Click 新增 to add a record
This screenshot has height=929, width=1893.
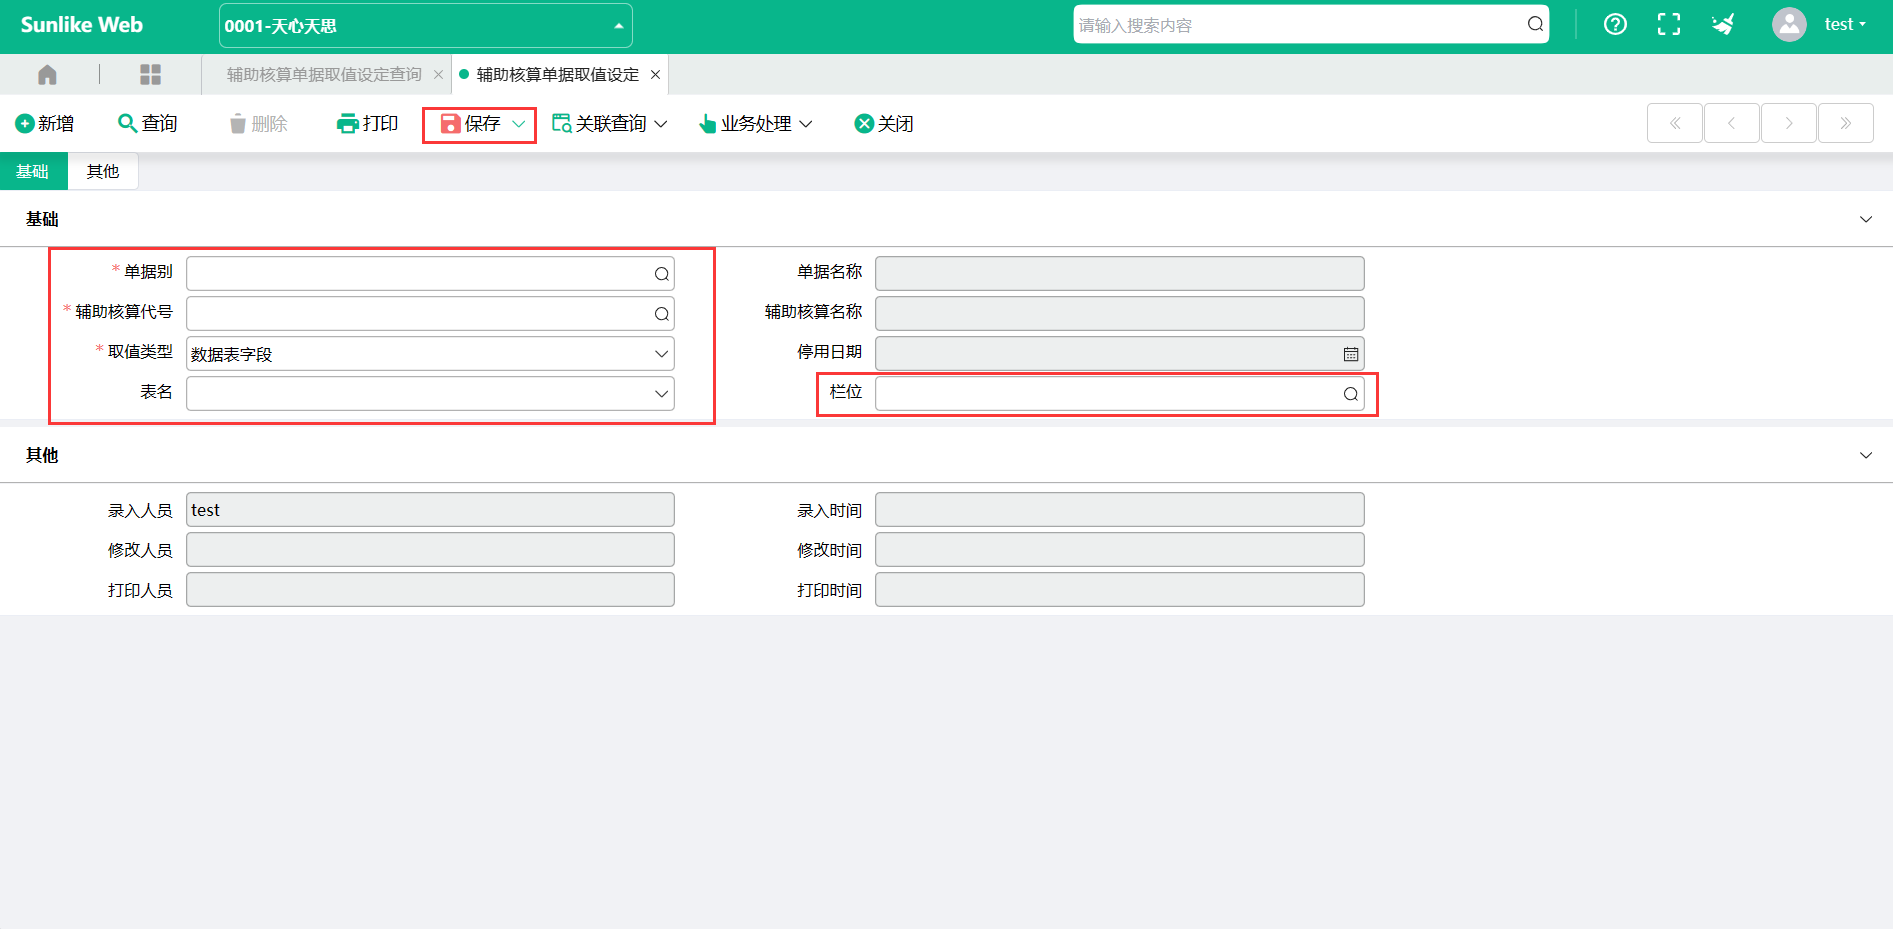pyautogui.click(x=45, y=123)
